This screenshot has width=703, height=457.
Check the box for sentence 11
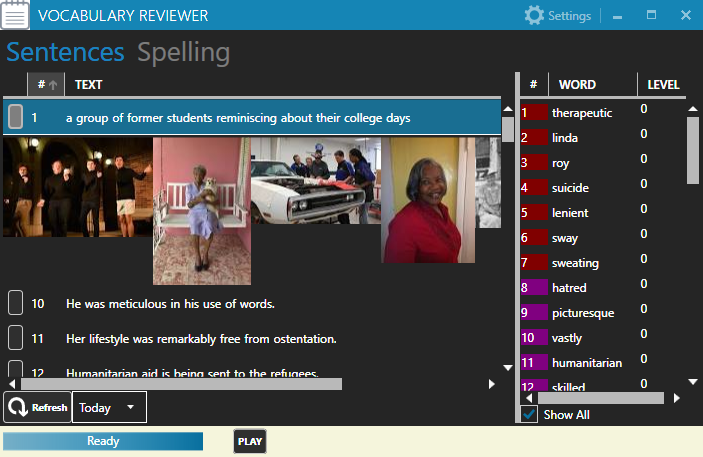click(16, 338)
